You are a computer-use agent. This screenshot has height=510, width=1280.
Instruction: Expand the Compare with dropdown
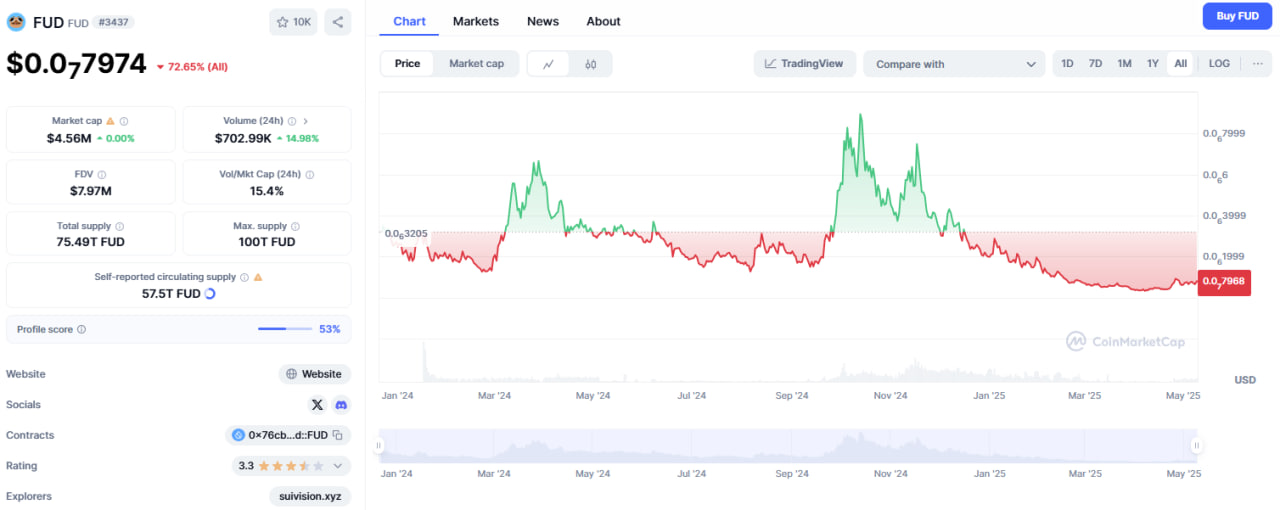point(954,64)
